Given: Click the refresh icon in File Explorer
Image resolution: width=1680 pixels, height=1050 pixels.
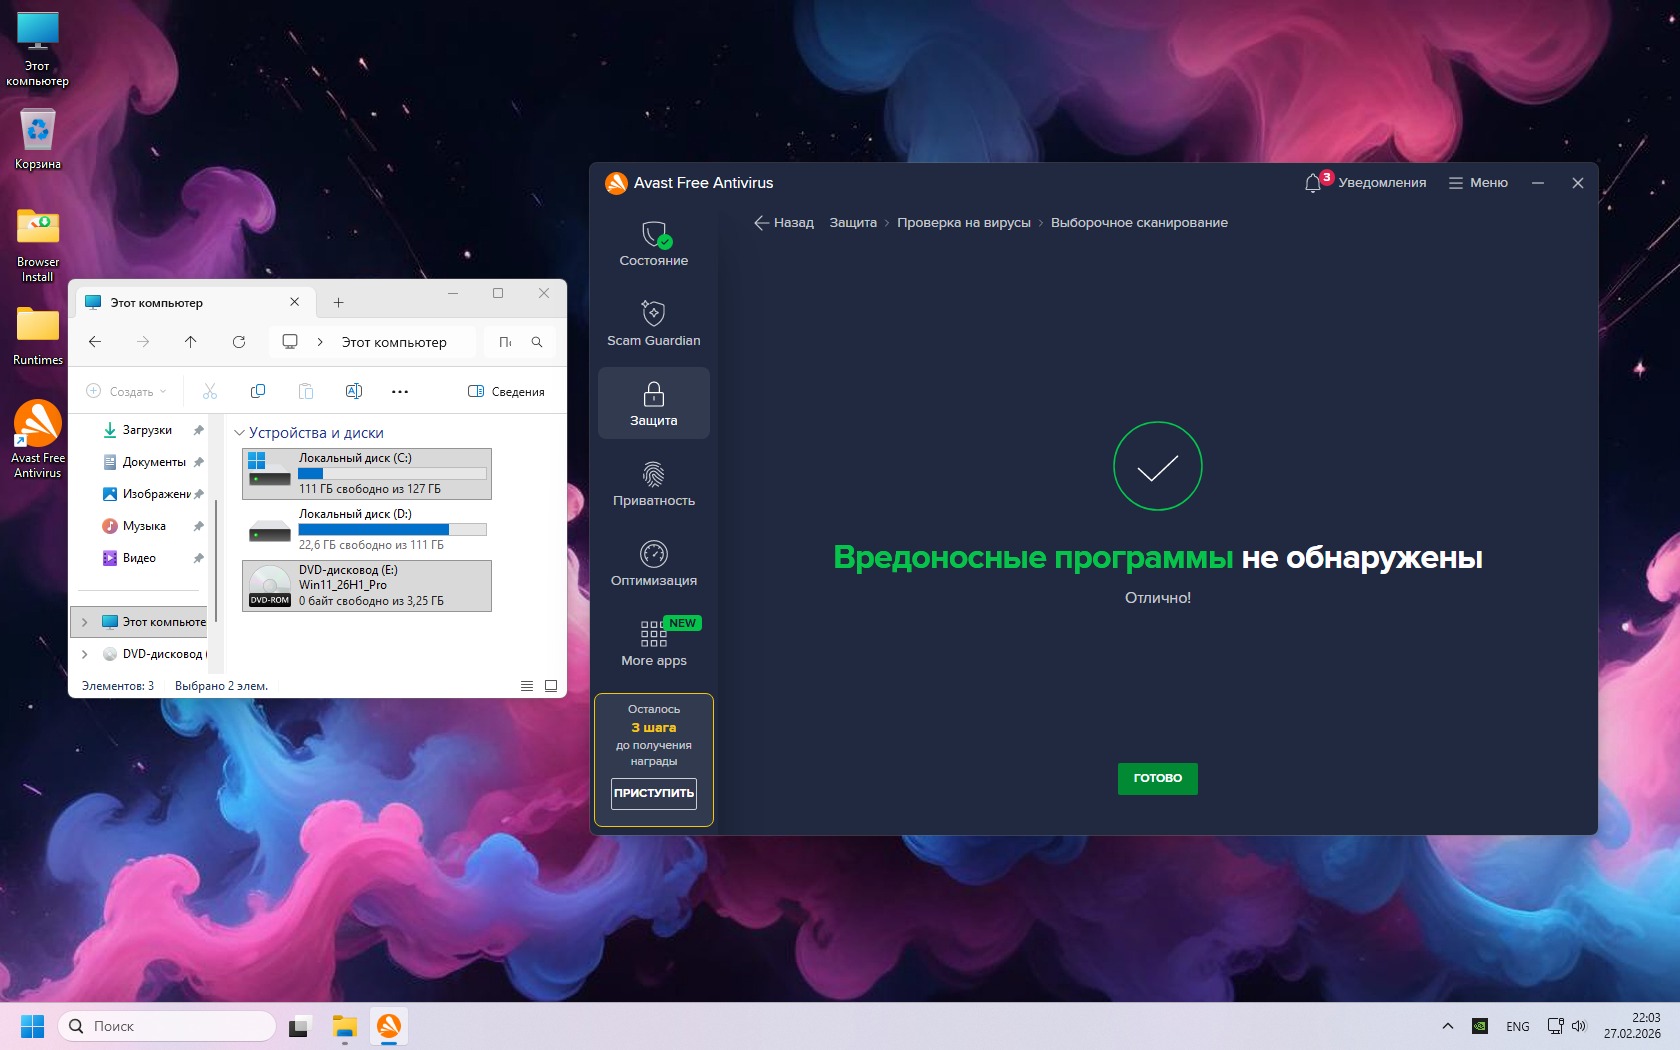Looking at the screenshot, I should coord(239,342).
